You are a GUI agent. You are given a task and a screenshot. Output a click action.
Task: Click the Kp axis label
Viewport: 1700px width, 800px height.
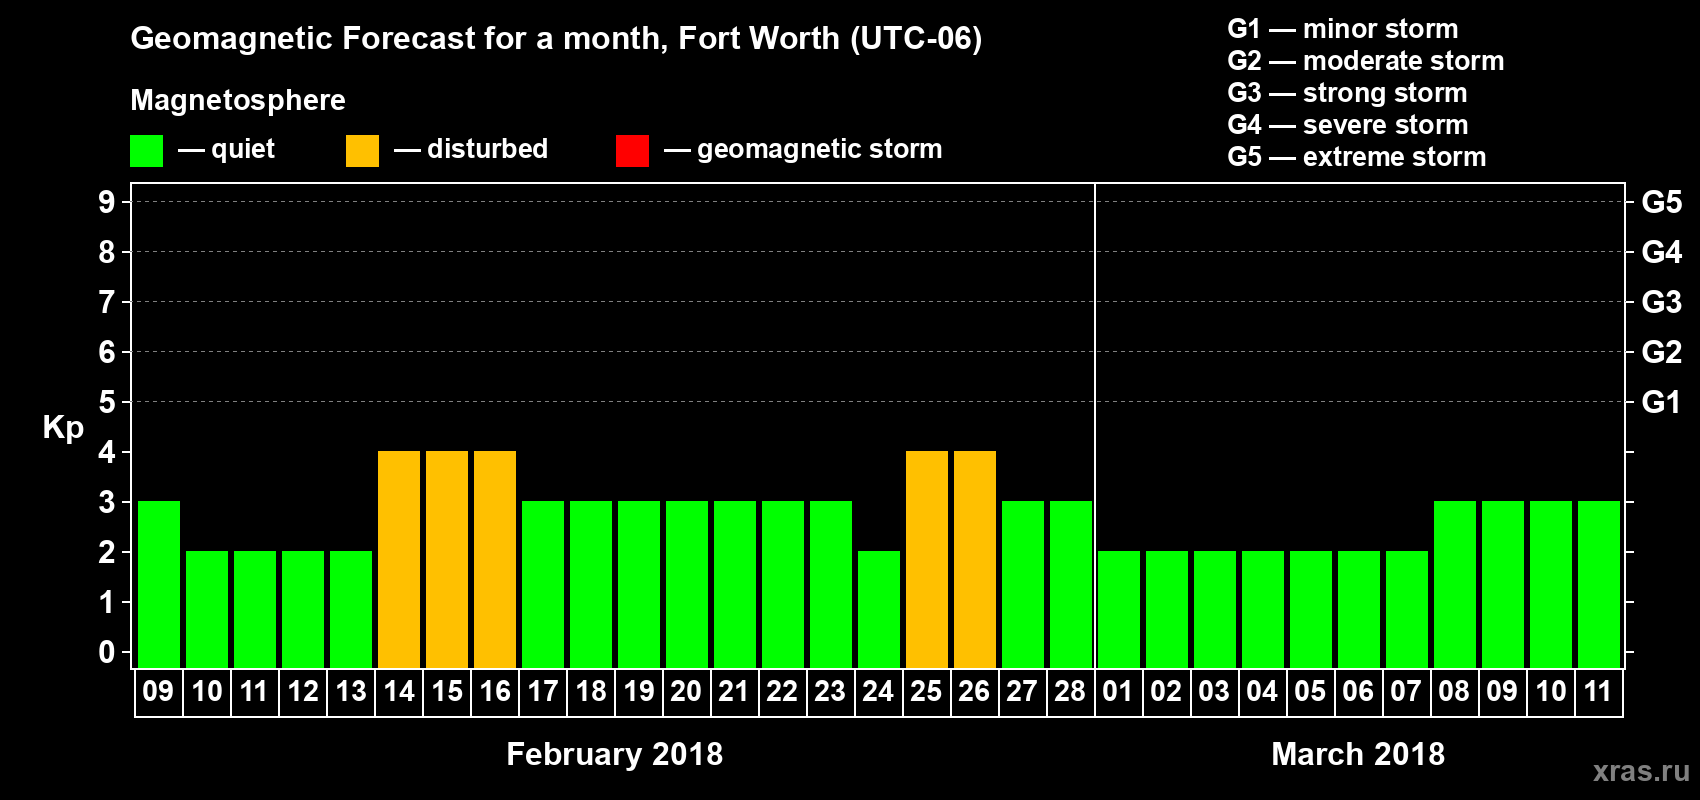63,428
